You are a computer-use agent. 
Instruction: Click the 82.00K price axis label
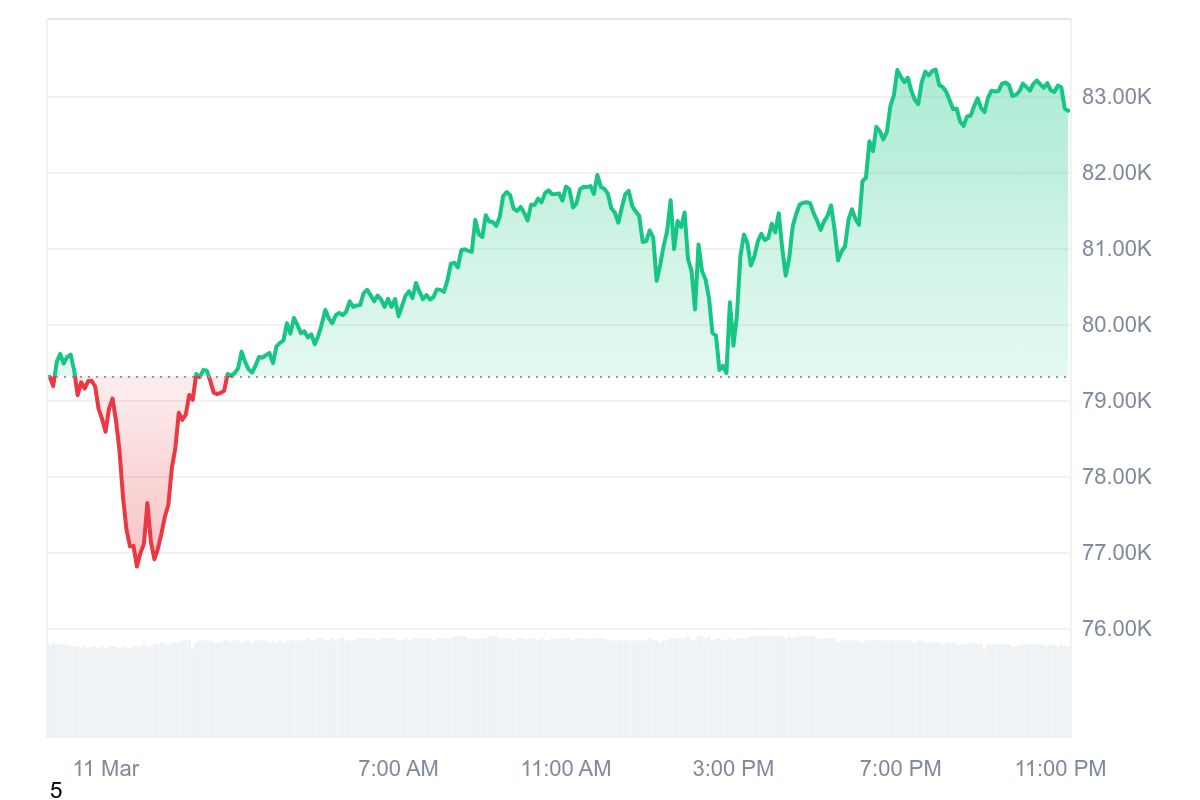pyautogui.click(x=1117, y=173)
